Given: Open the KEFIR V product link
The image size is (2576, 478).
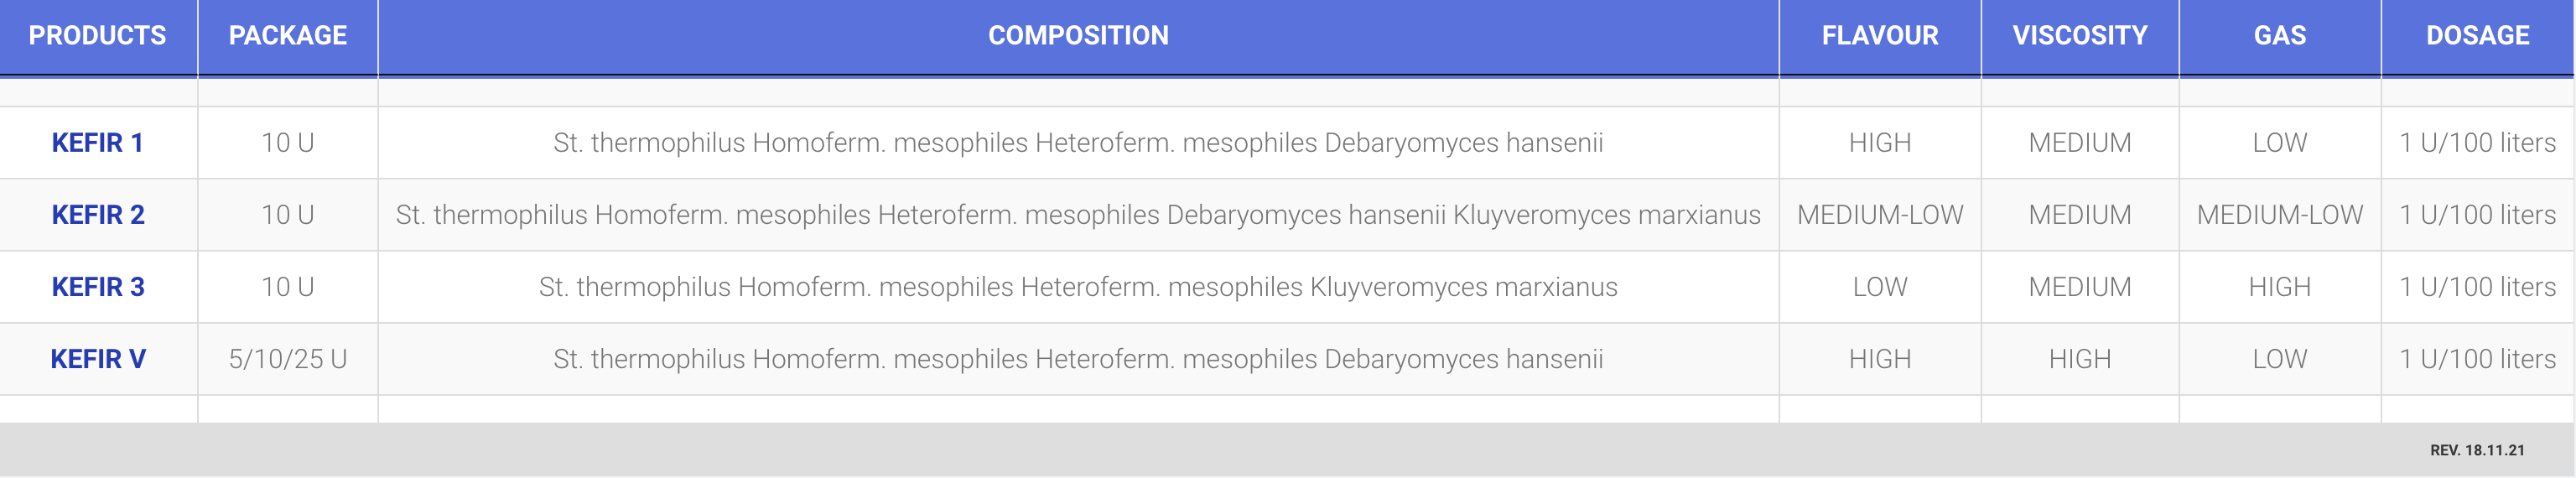Looking at the screenshot, I should pos(98,359).
